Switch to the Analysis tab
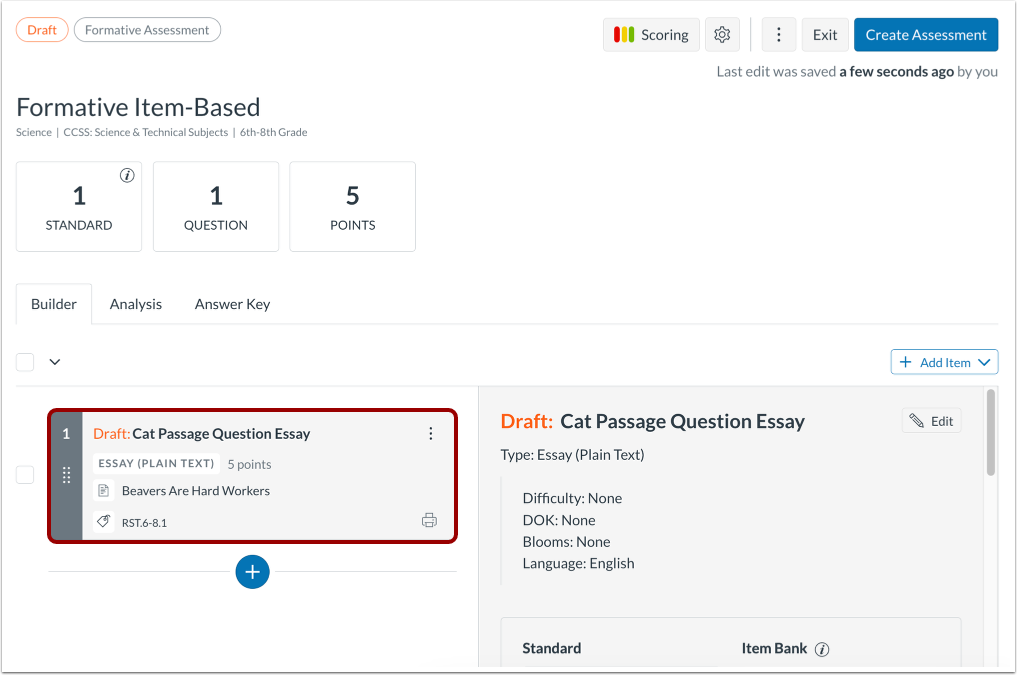The height and width of the screenshot is (675, 1017). (136, 304)
